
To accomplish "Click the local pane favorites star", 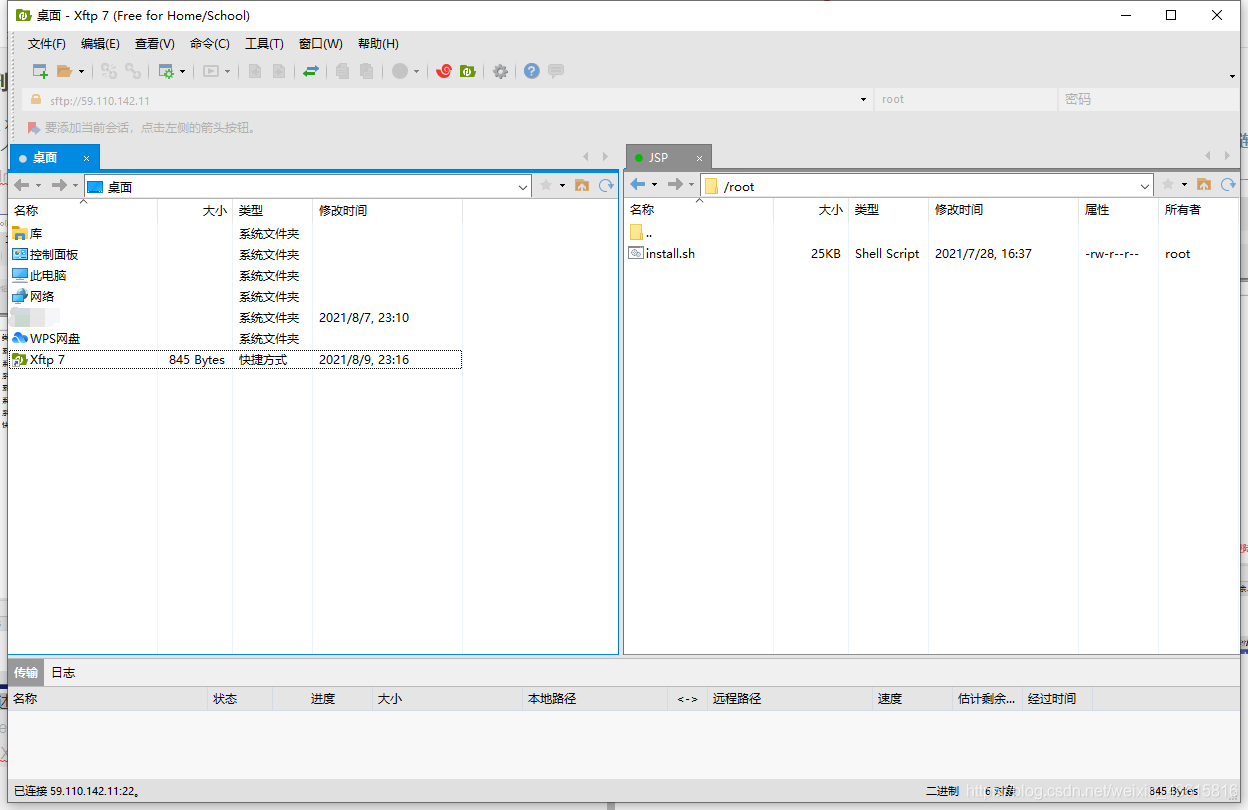I will pyautogui.click(x=546, y=185).
